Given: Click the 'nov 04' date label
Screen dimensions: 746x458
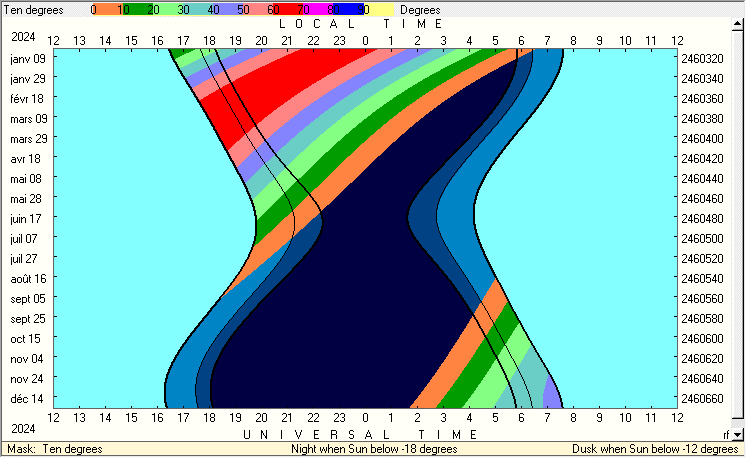Looking at the screenshot, I should click(27, 359).
